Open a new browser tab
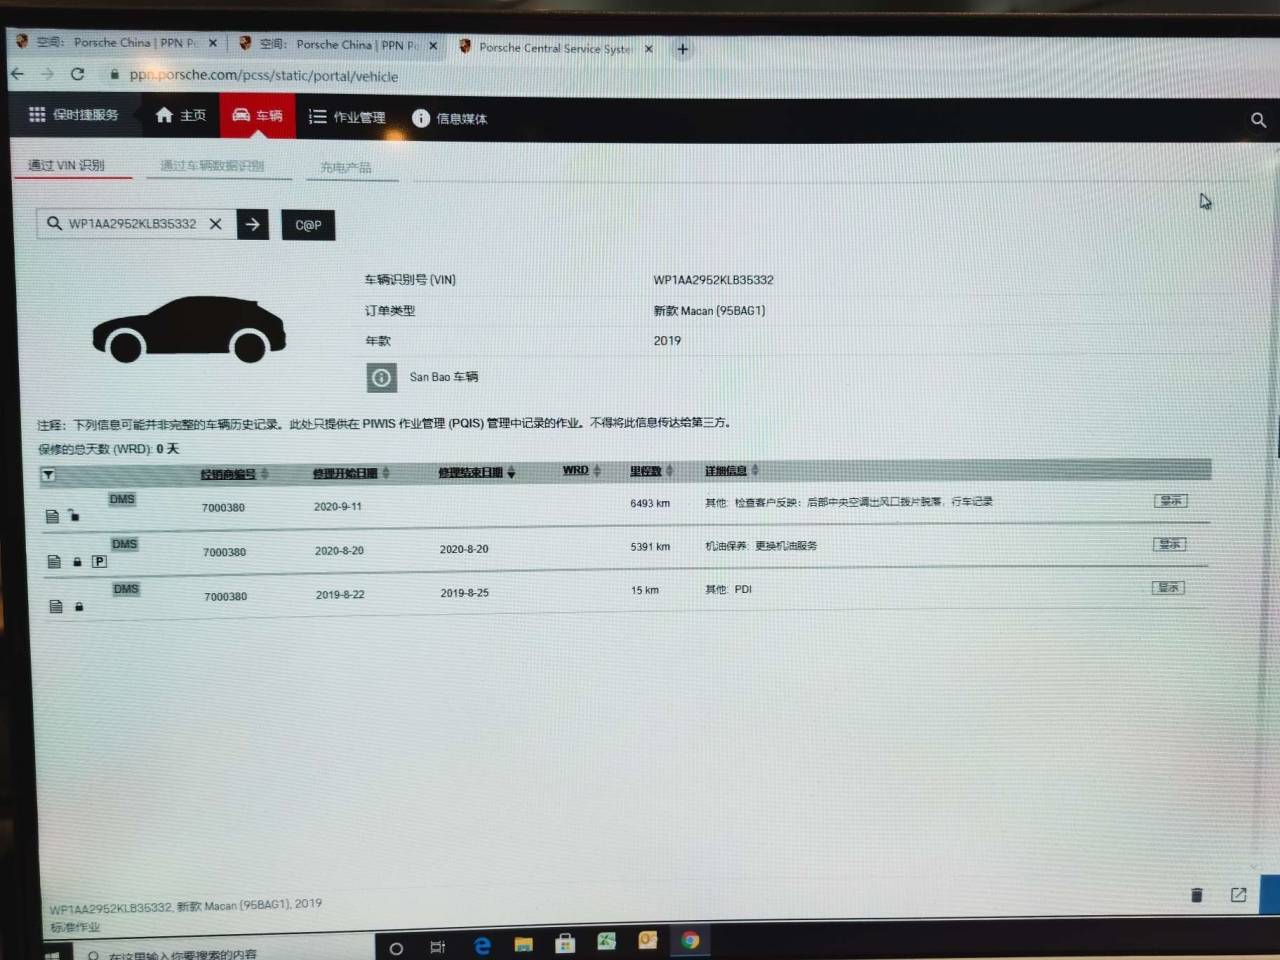The height and width of the screenshot is (960, 1280). point(683,48)
